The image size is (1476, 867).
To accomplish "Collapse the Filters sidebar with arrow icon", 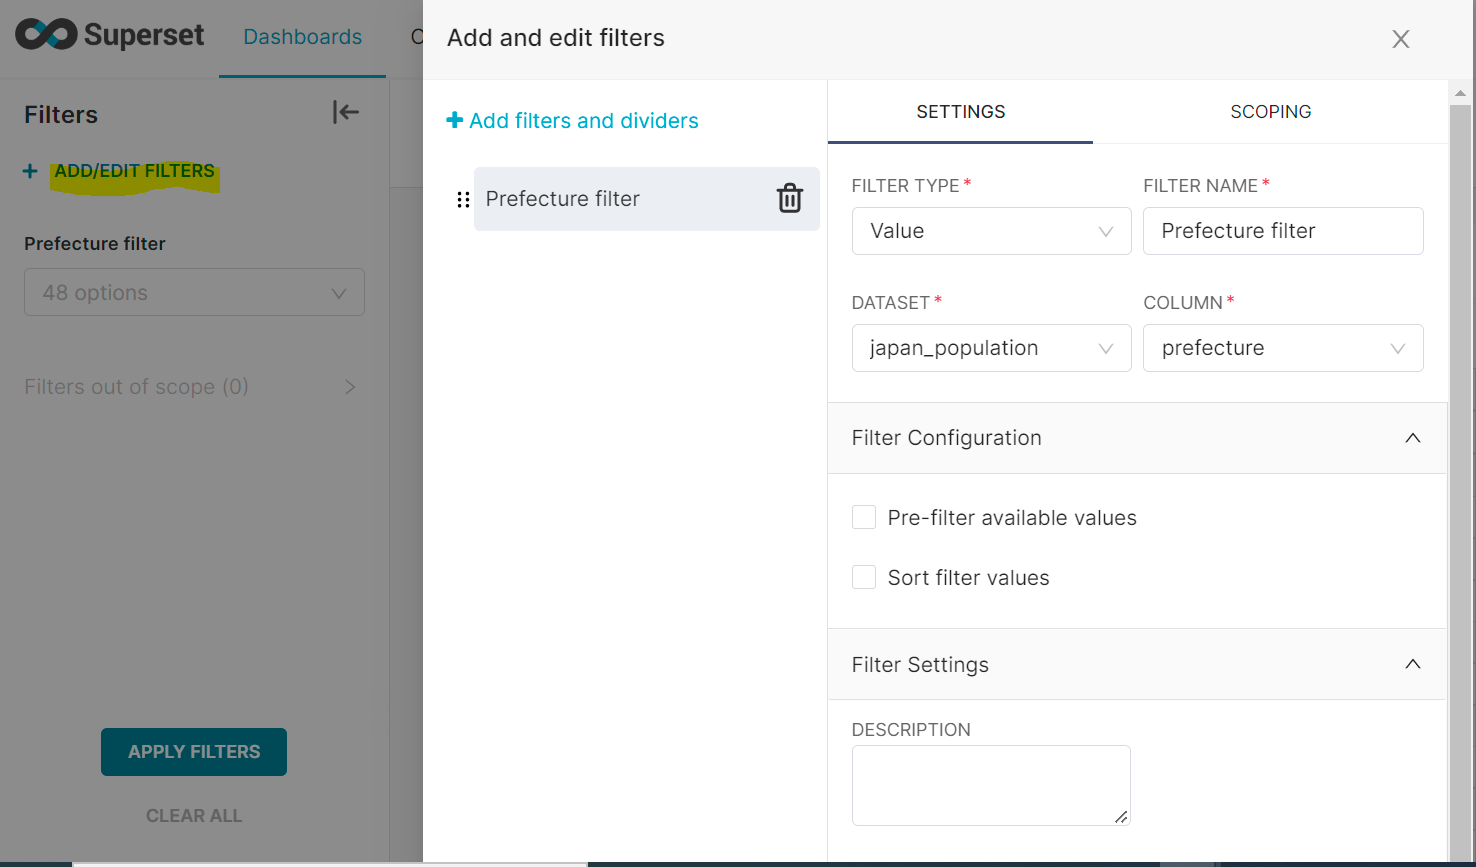I will click(x=345, y=113).
